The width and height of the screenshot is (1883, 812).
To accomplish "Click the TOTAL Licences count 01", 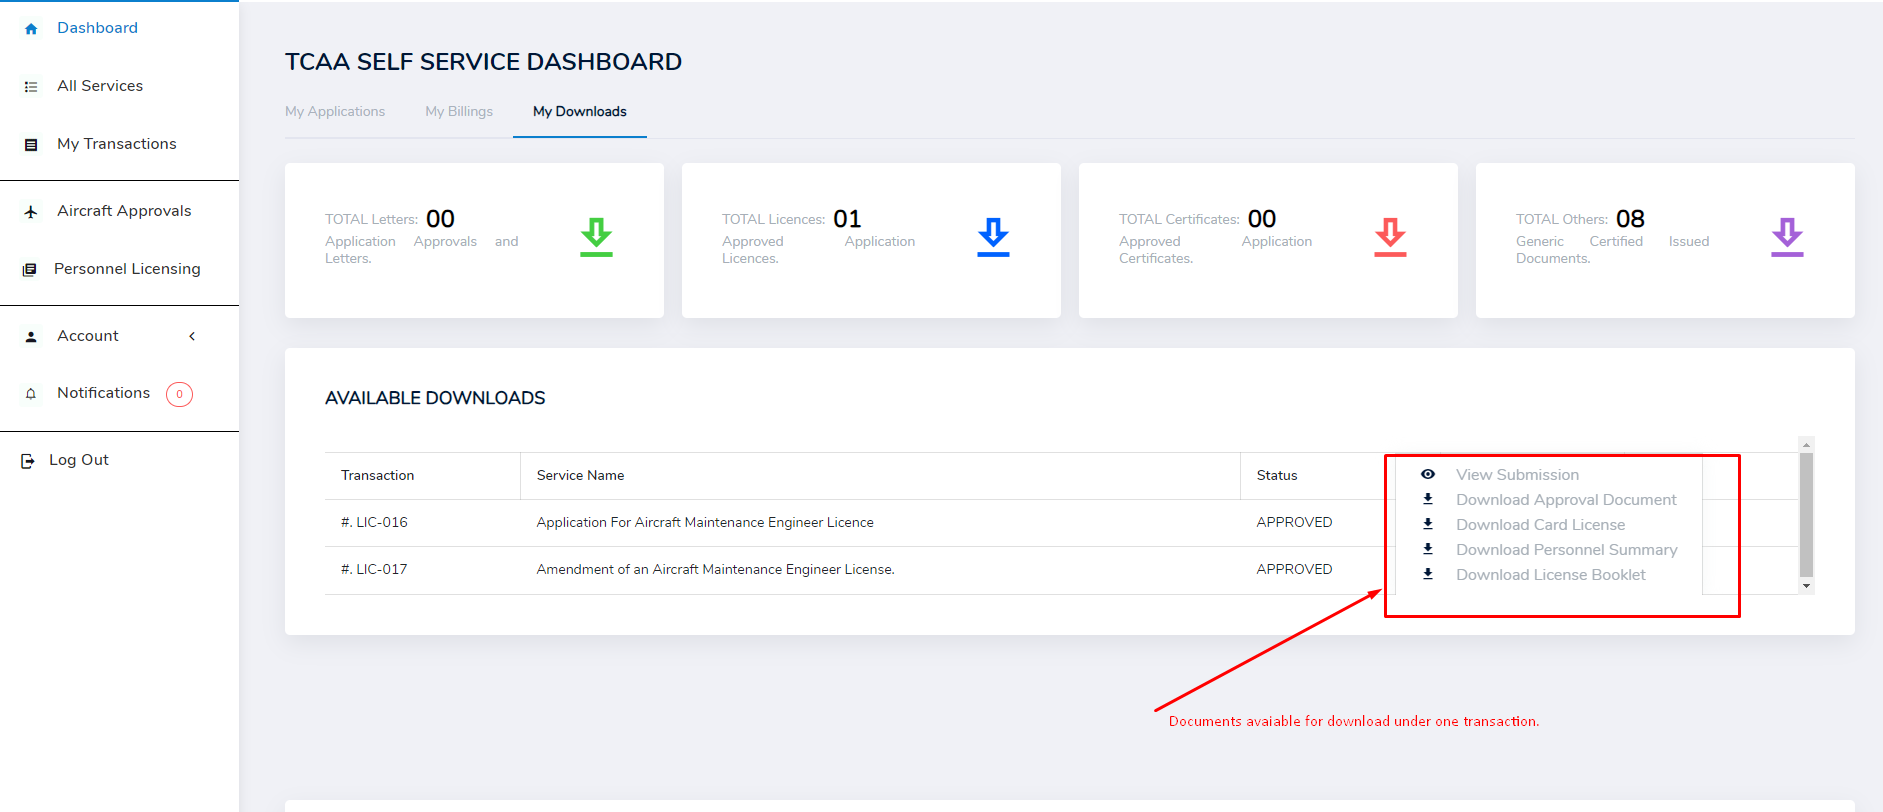I will coord(847,219).
